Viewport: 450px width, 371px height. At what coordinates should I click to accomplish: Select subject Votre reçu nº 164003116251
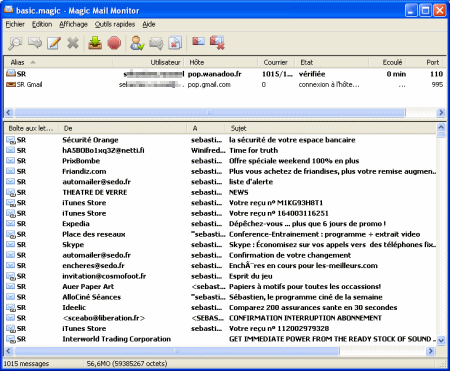(x=279, y=213)
